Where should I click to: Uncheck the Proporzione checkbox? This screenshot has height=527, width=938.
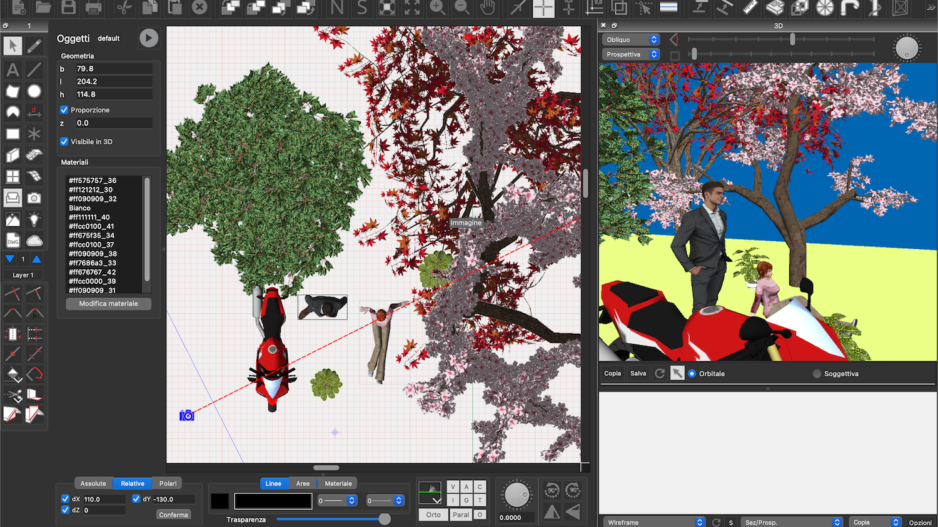(x=65, y=110)
